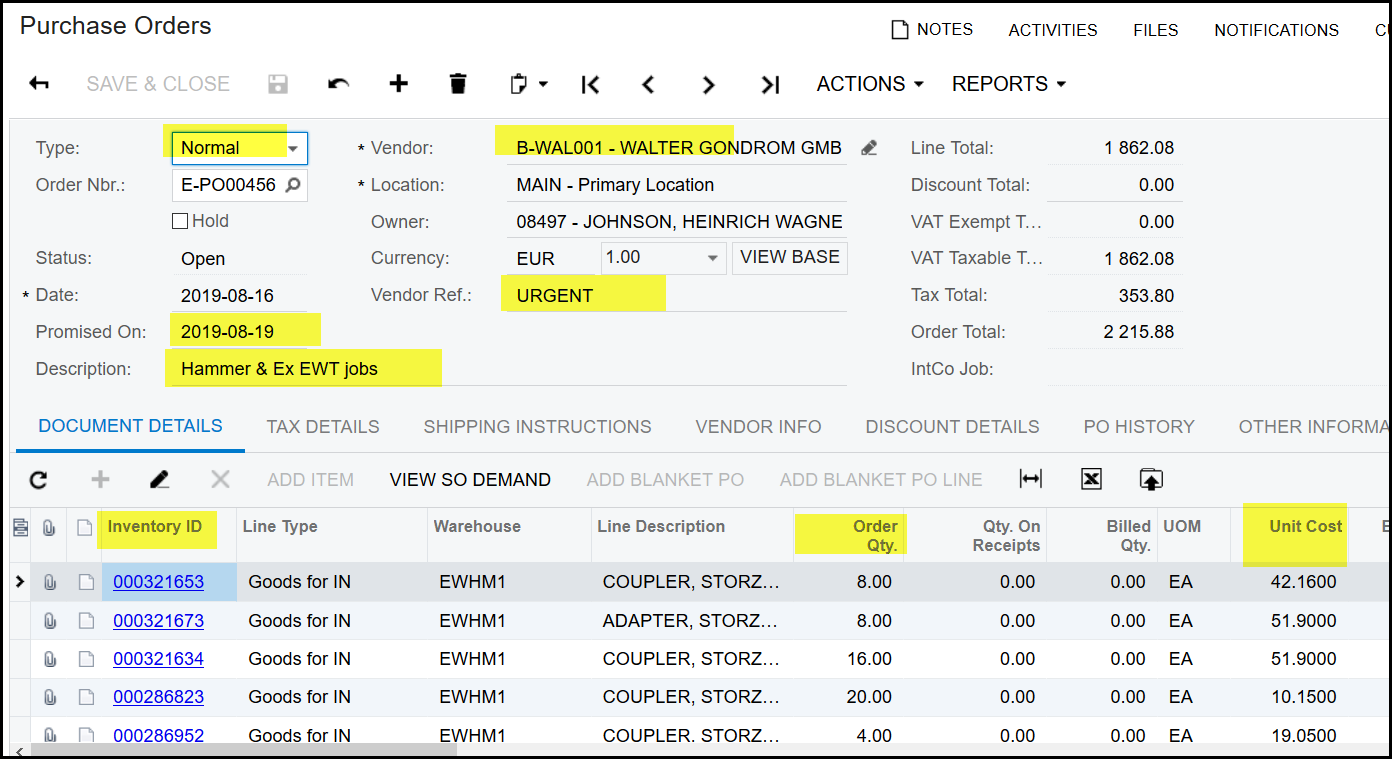Click the fit-to-columns width icon
This screenshot has width=1392, height=759.
click(1030, 479)
